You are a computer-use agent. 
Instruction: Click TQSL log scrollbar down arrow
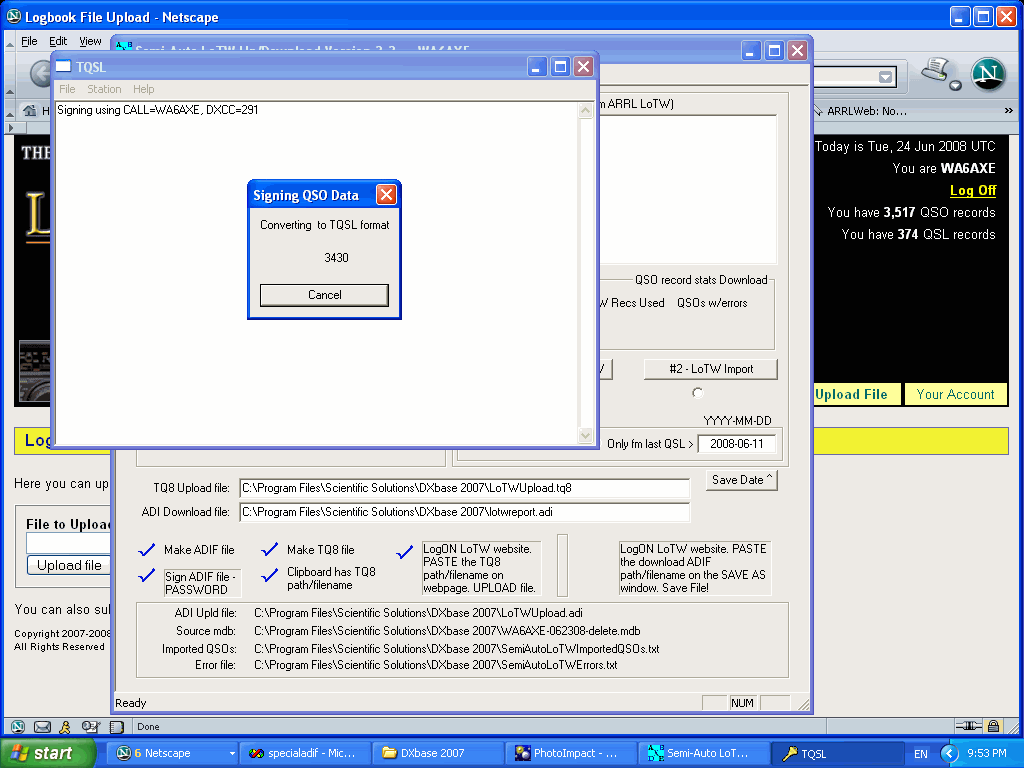[x=586, y=435]
